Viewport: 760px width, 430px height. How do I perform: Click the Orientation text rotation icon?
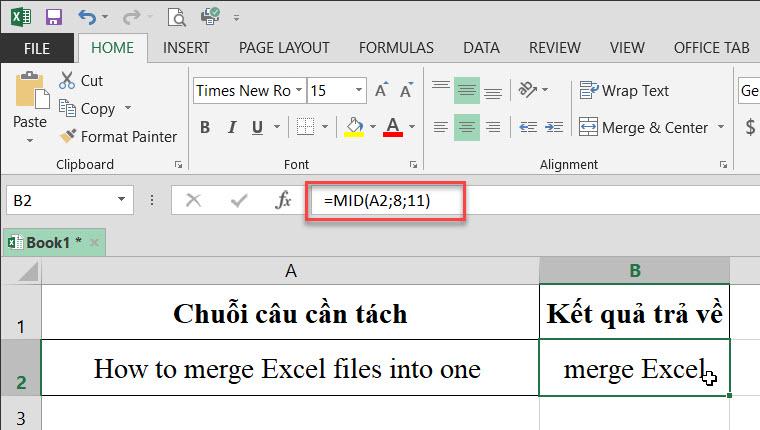pos(528,90)
